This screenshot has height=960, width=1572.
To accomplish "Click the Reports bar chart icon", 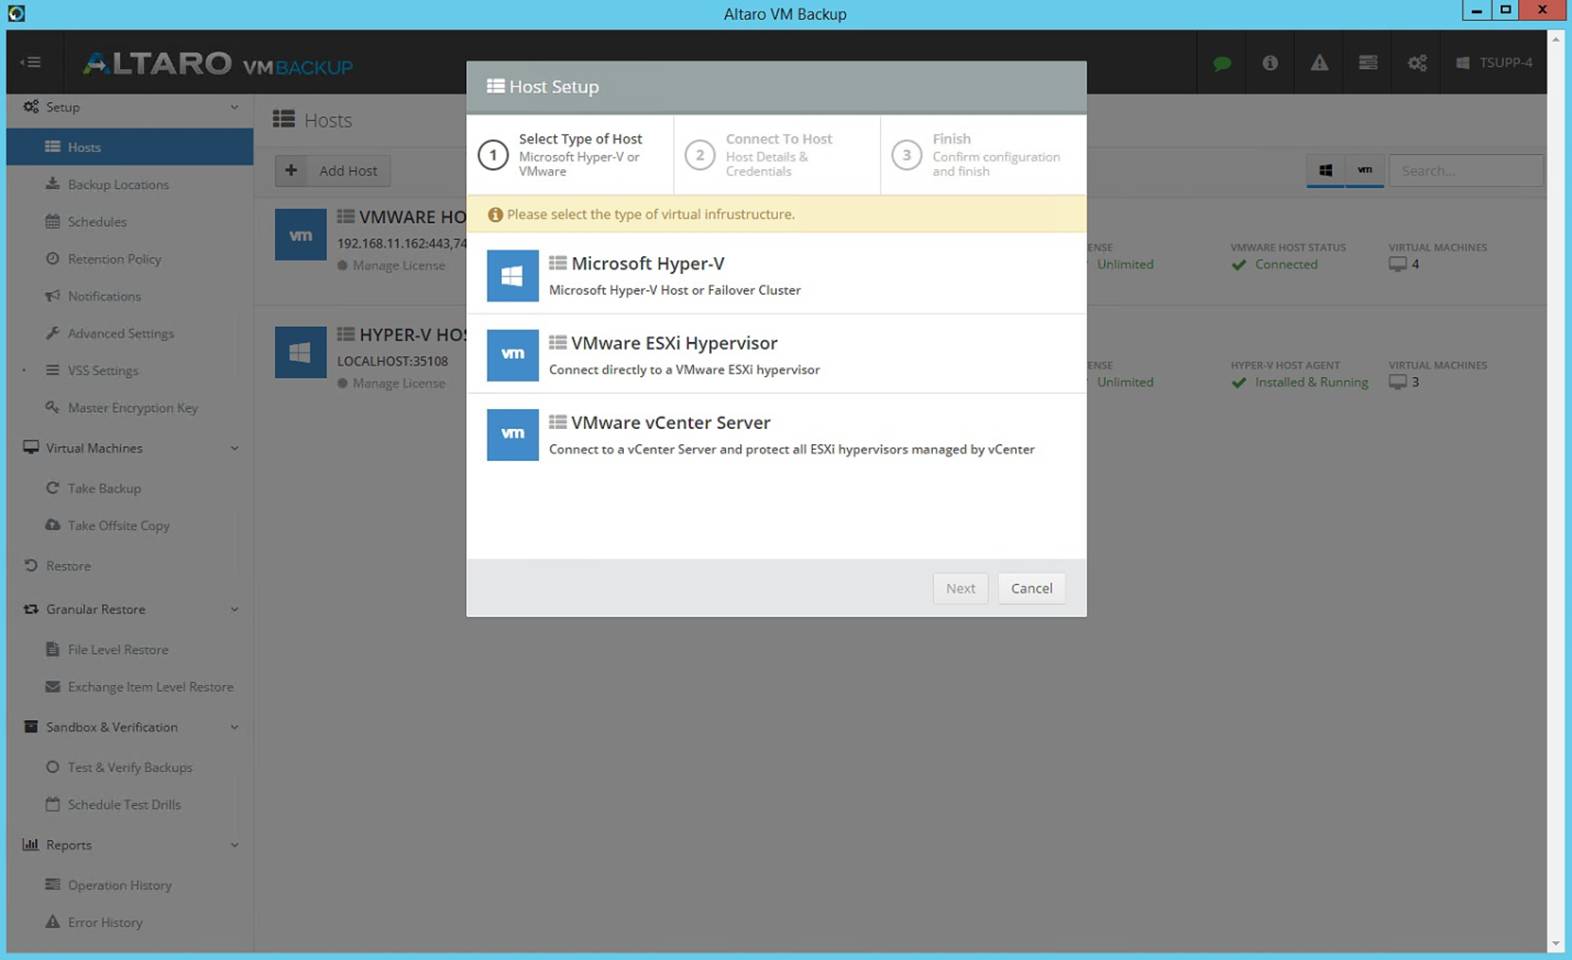I will coord(31,845).
